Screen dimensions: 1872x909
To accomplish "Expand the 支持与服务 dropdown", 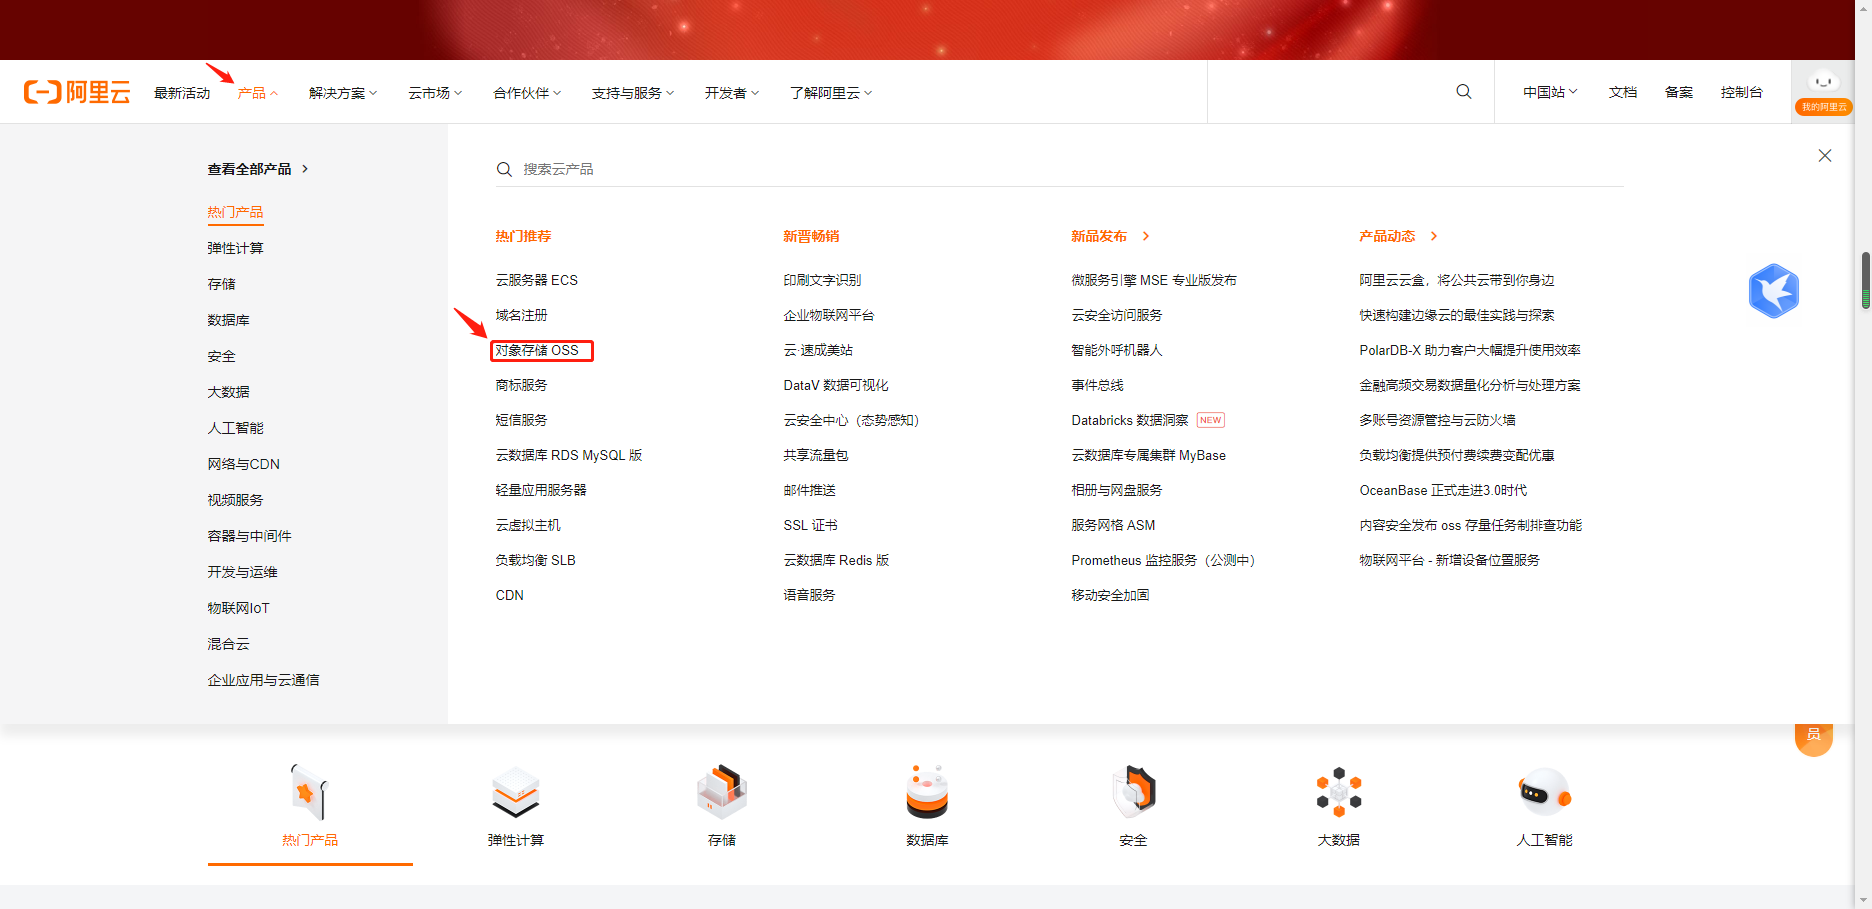I will point(633,93).
